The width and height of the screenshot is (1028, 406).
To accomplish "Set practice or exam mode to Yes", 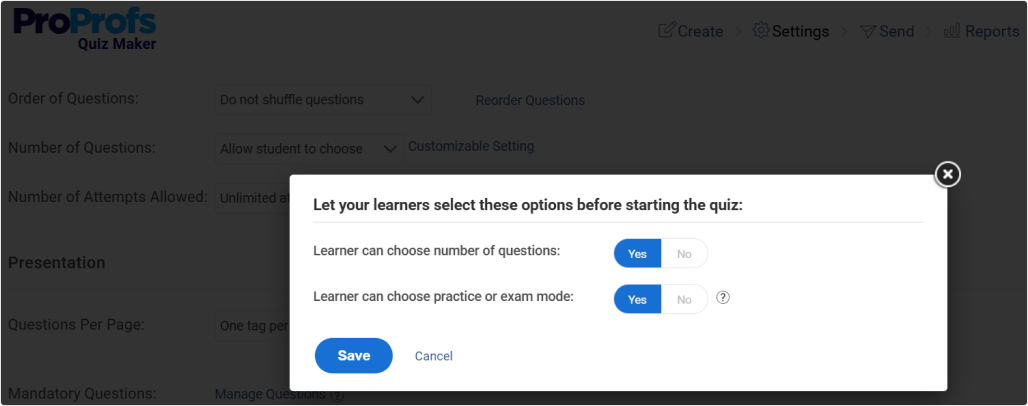I will tap(637, 299).
